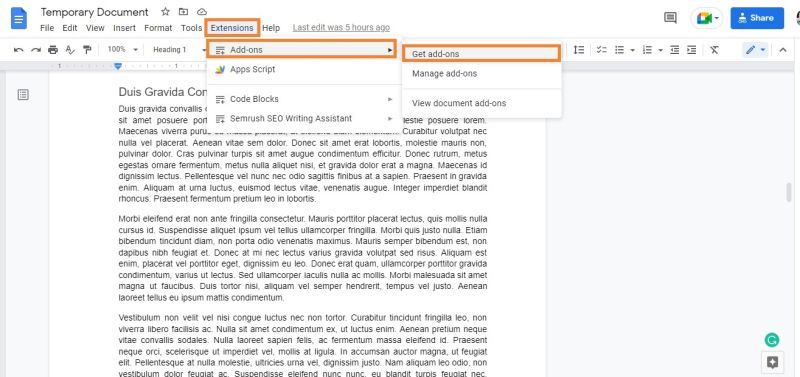This screenshot has height=377, width=800.
Task: Increase the indent
Action: (691, 49)
